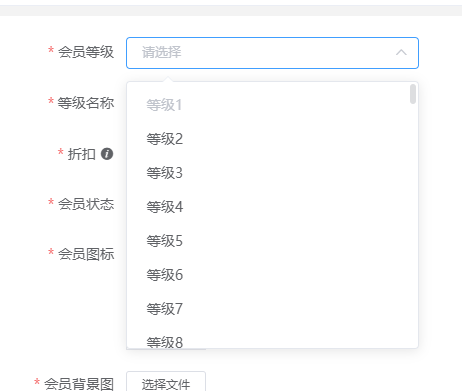Click the 等级名称 field label

pyautogui.click(x=86, y=103)
